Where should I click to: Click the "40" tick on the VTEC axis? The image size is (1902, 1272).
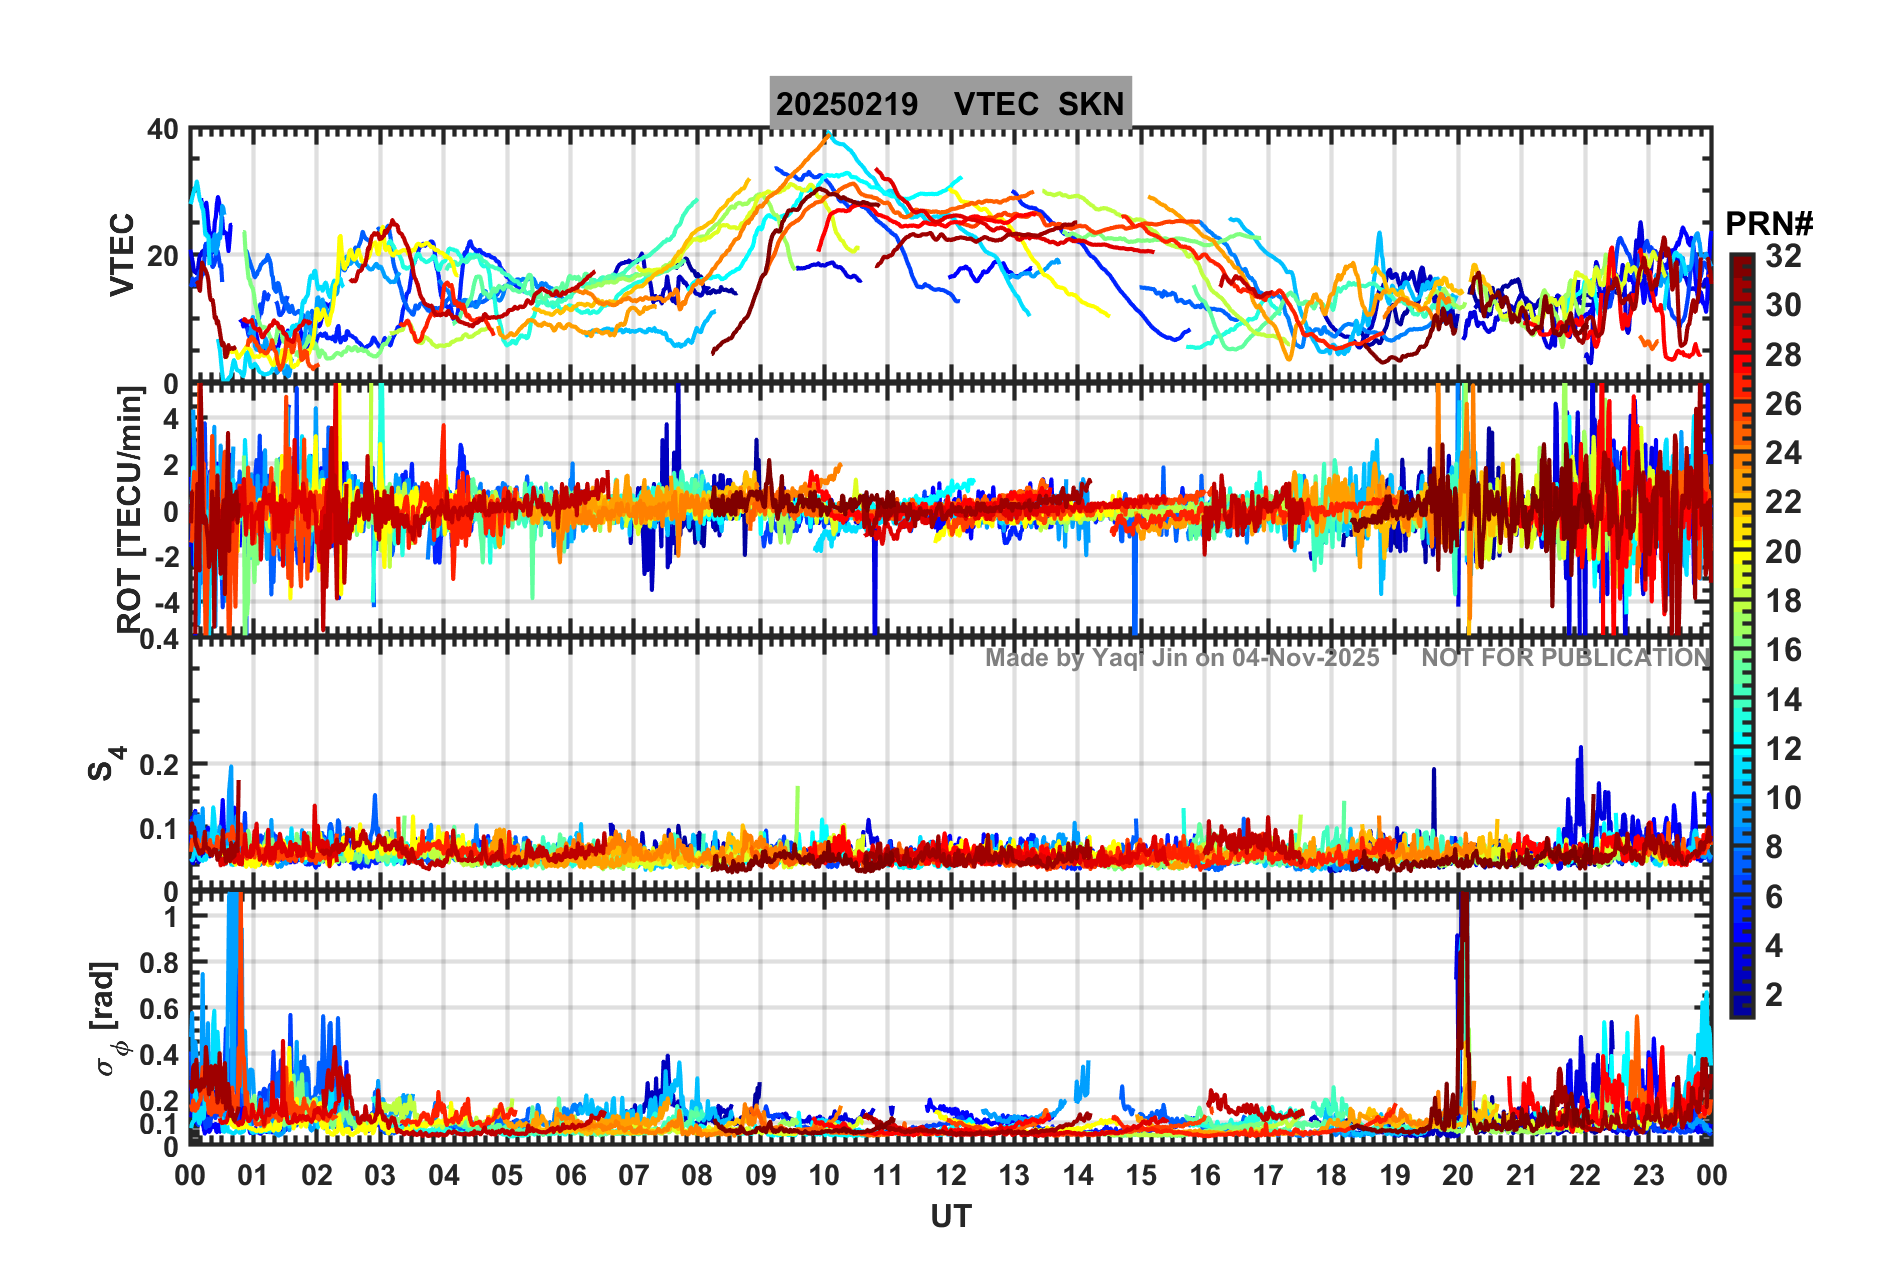click(163, 130)
